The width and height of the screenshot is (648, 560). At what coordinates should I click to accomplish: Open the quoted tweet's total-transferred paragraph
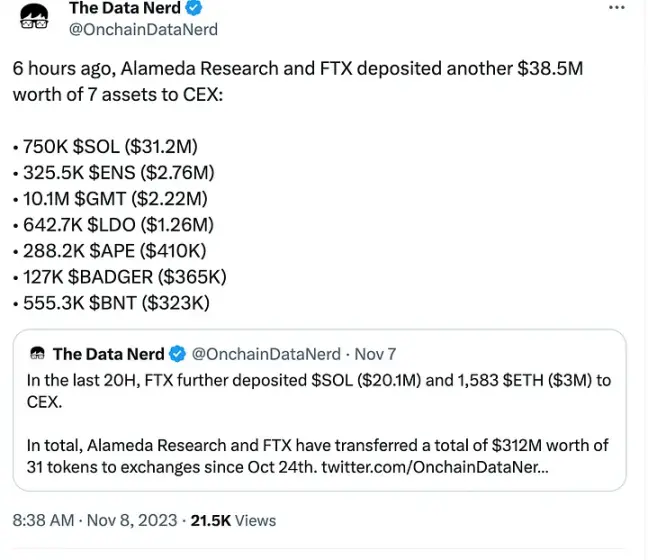[318, 454]
